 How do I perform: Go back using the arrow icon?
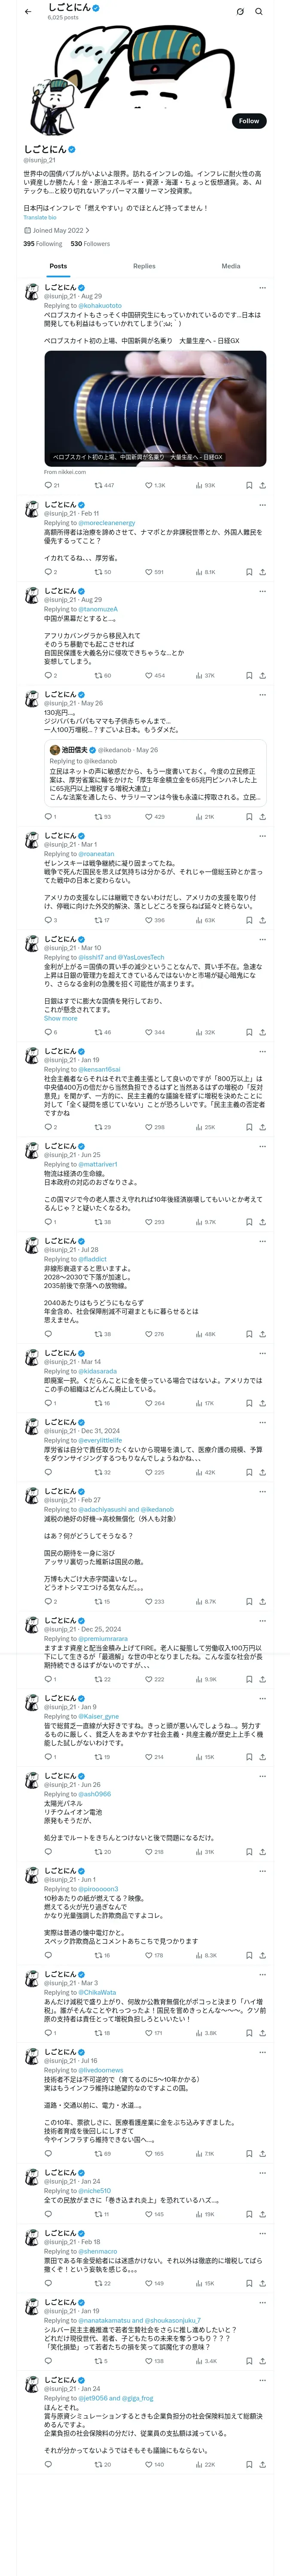27,12
